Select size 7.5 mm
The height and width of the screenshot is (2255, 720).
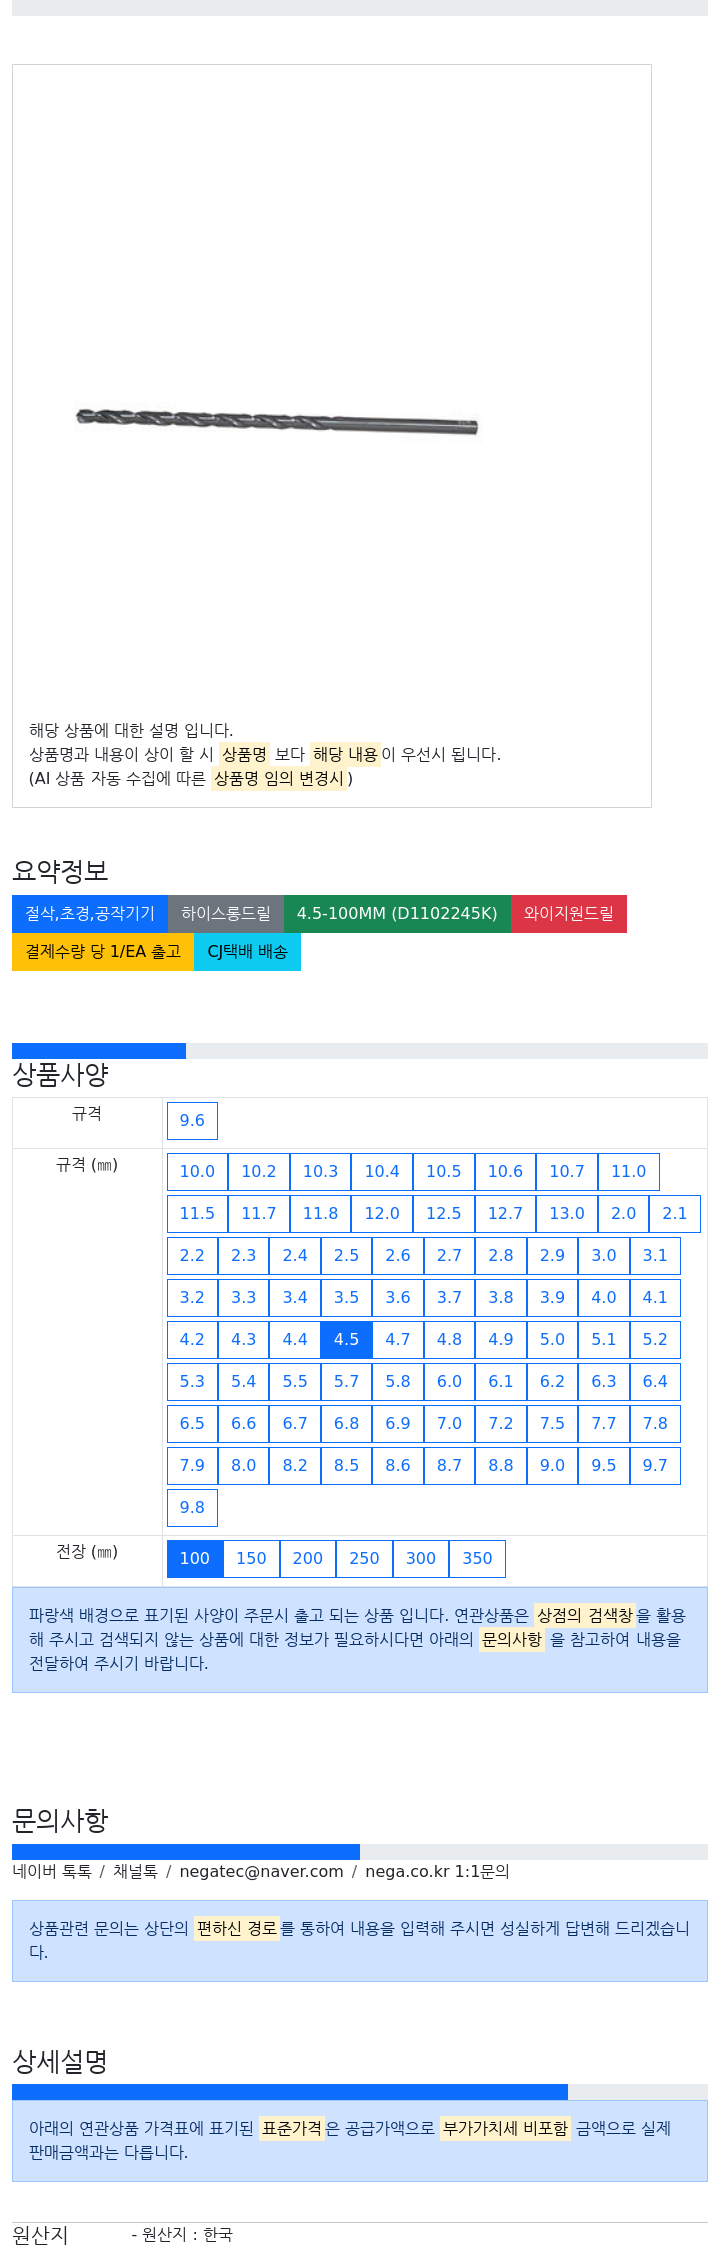click(552, 1424)
